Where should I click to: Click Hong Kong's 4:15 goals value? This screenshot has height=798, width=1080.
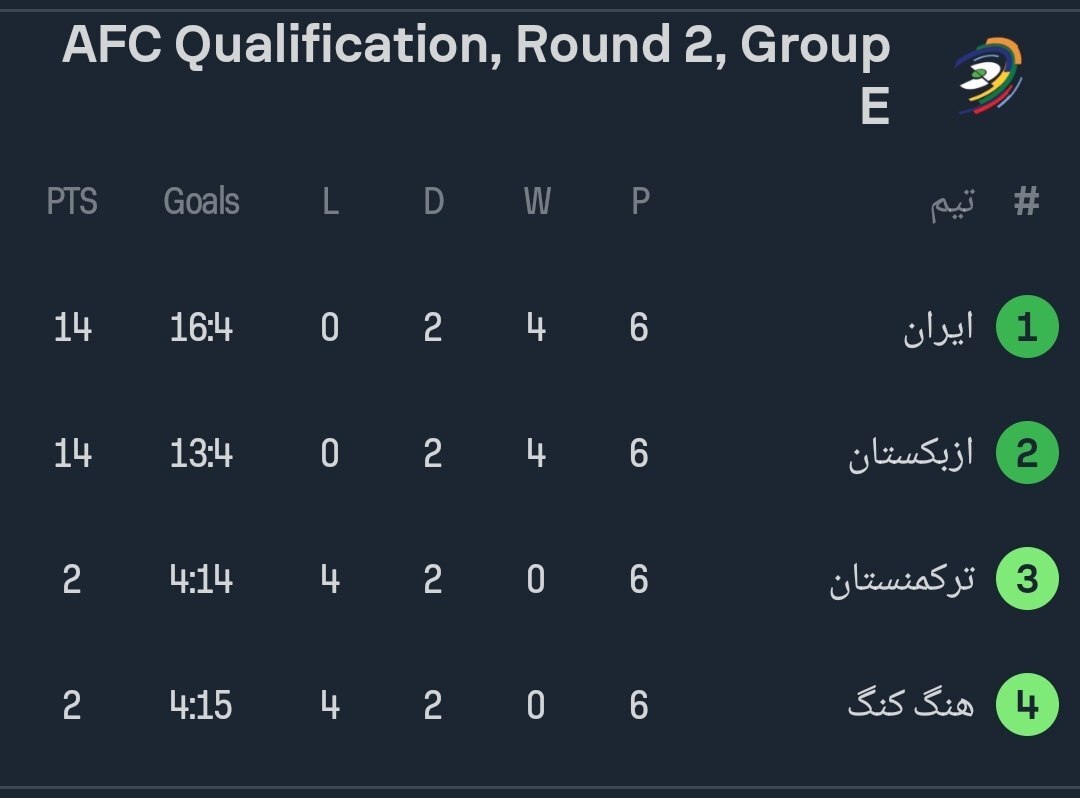tap(201, 706)
